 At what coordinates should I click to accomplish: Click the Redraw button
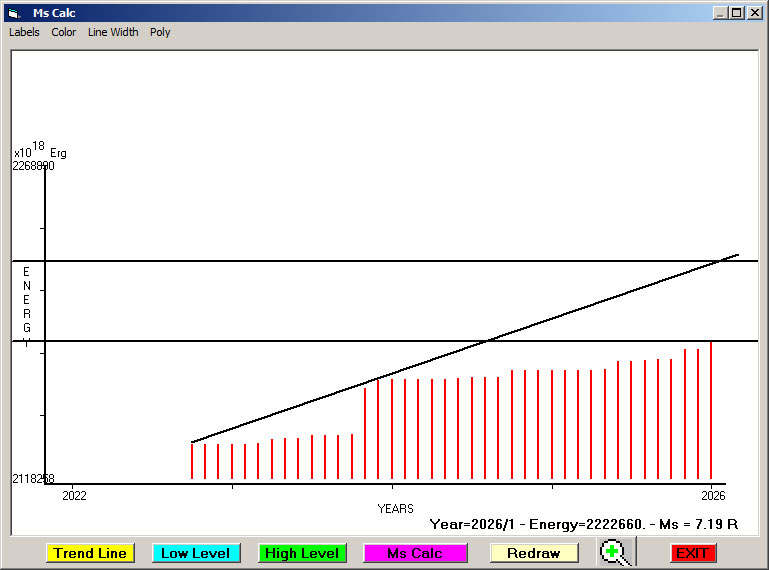[x=534, y=553]
